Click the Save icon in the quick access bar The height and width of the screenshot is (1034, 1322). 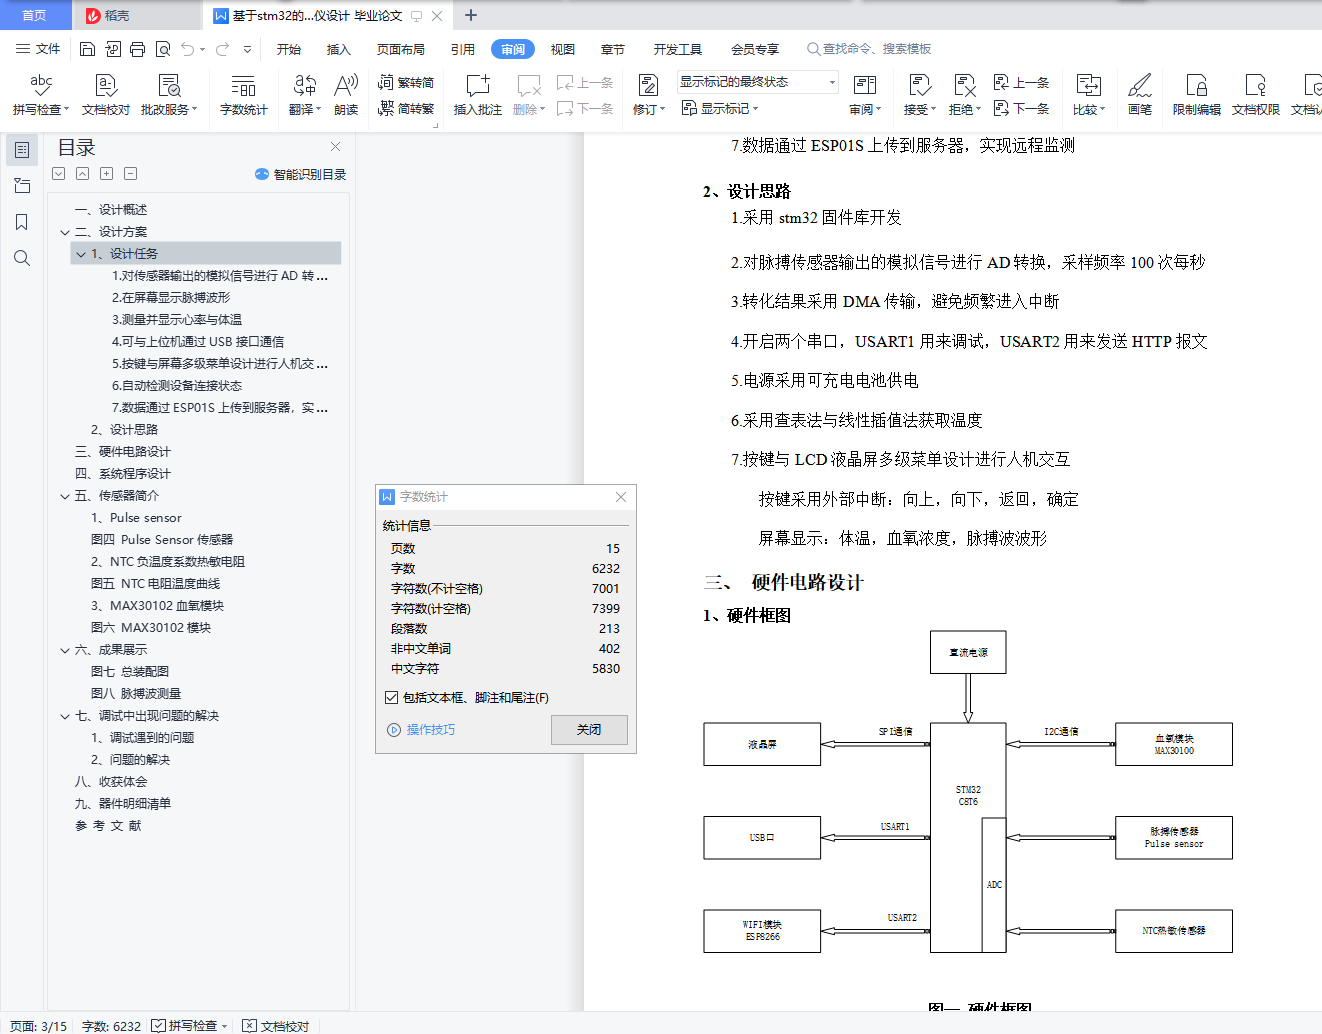pos(87,49)
